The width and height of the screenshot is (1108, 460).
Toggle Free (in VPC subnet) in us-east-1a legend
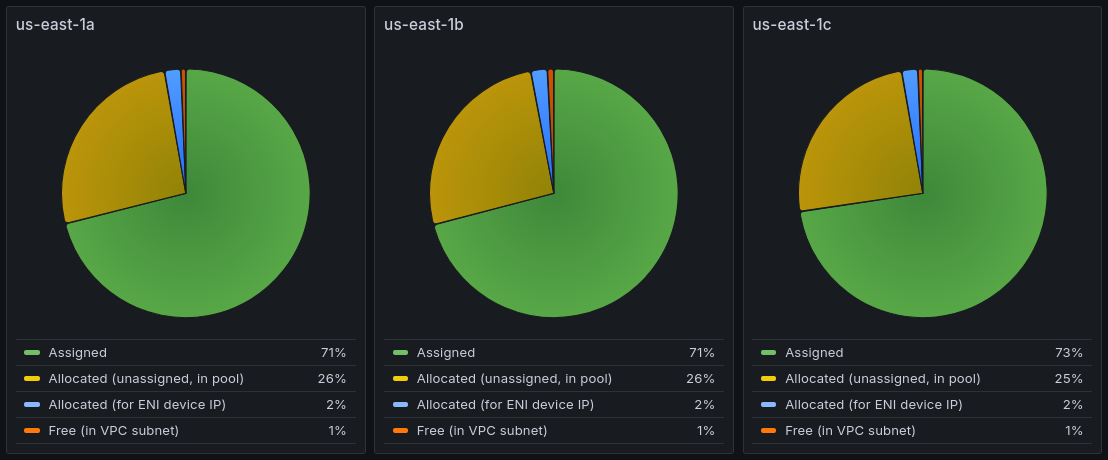click(x=114, y=430)
